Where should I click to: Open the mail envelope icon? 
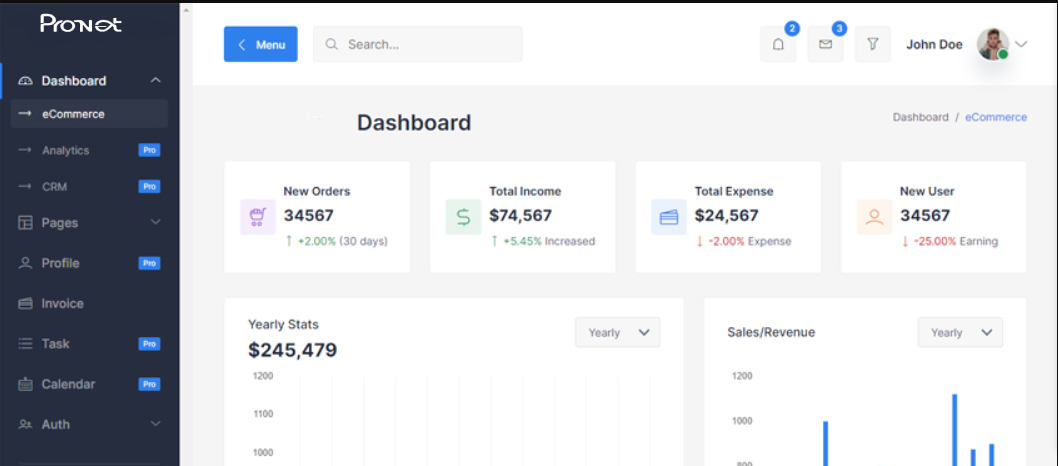[825, 45]
